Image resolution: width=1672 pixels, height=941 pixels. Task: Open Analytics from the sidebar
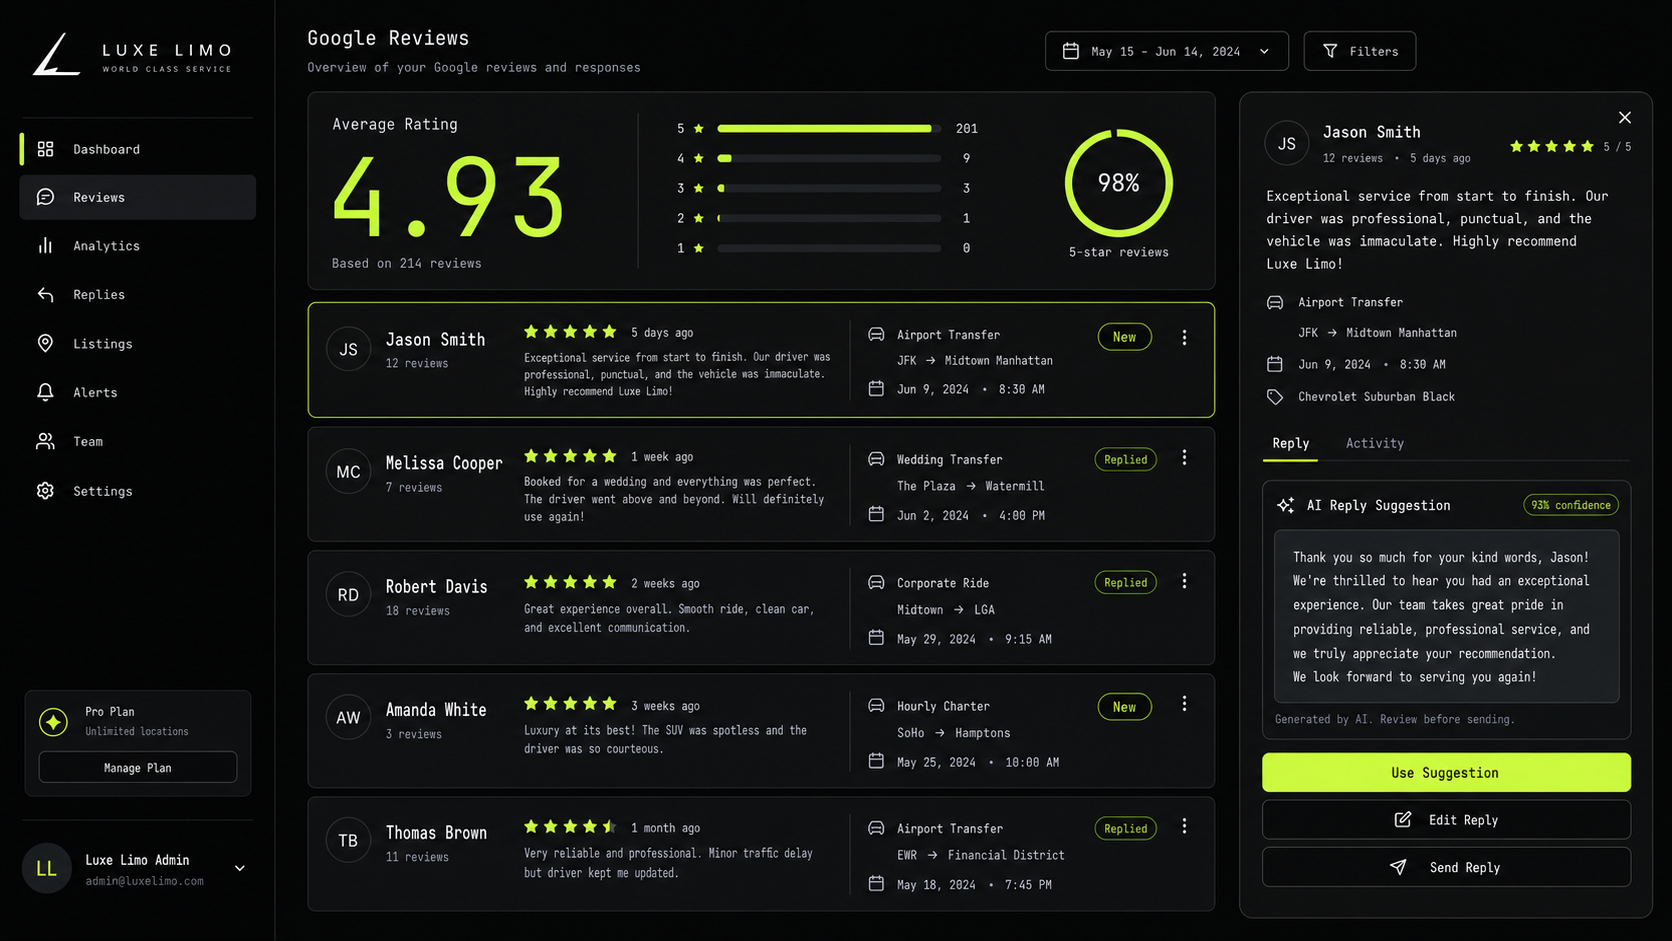pyautogui.click(x=137, y=246)
